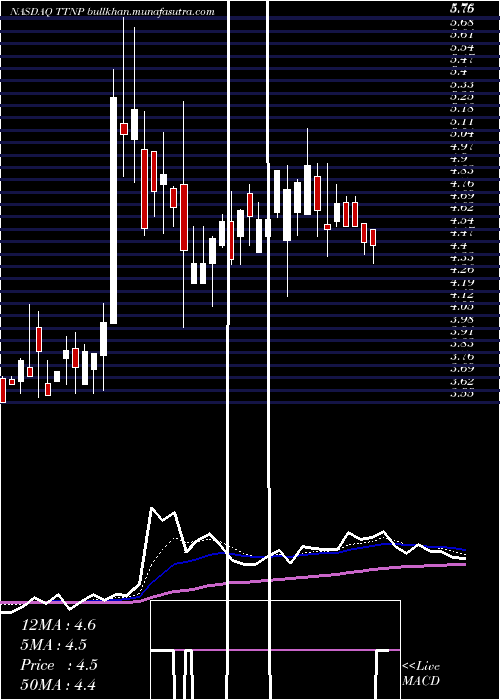The image size is (500, 700).
Task: Click the NASDAQ TTNP chart title text
Action: 46,12
